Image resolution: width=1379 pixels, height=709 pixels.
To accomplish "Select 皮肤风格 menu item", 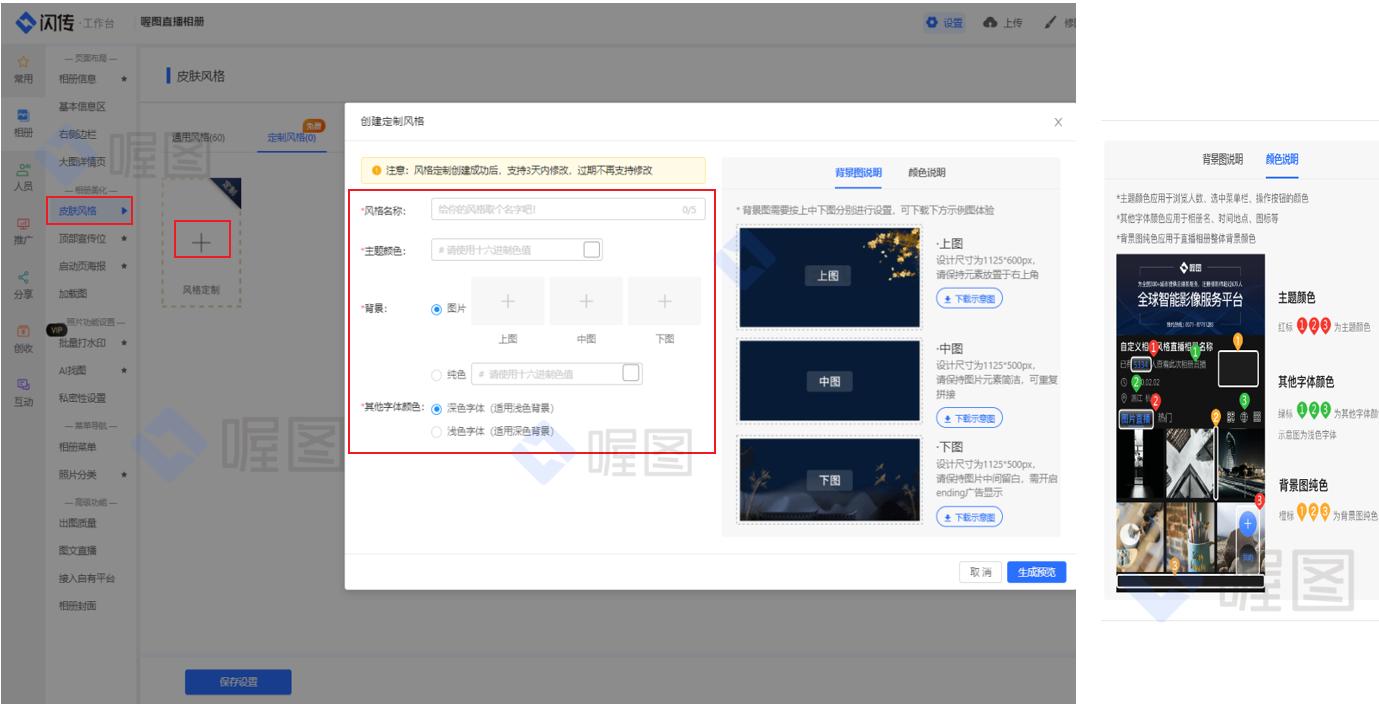I will click(89, 211).
